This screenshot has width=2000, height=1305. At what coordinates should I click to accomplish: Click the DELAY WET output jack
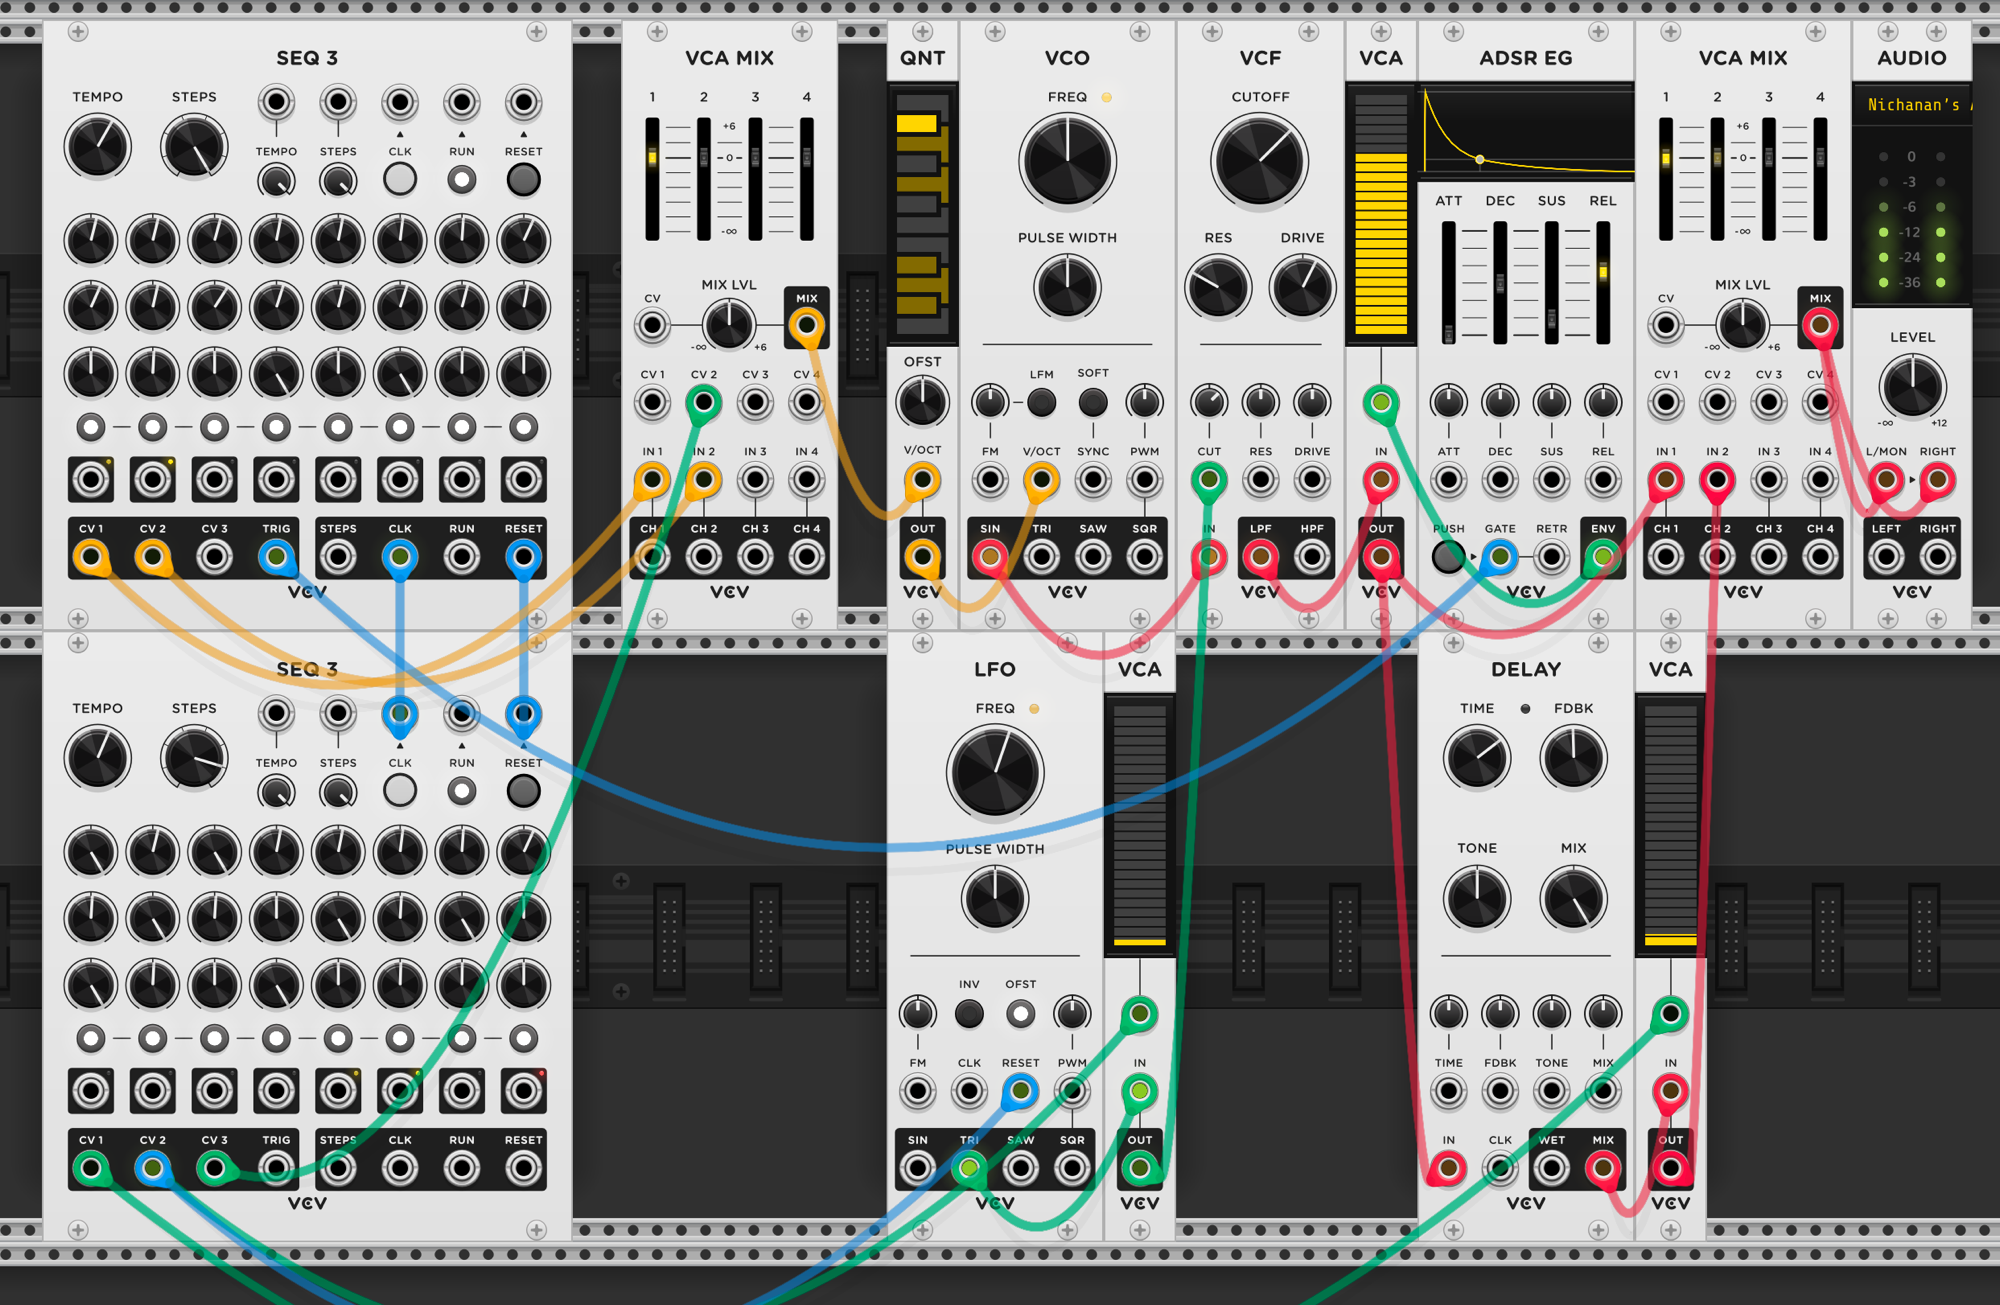[1551, 1168]
